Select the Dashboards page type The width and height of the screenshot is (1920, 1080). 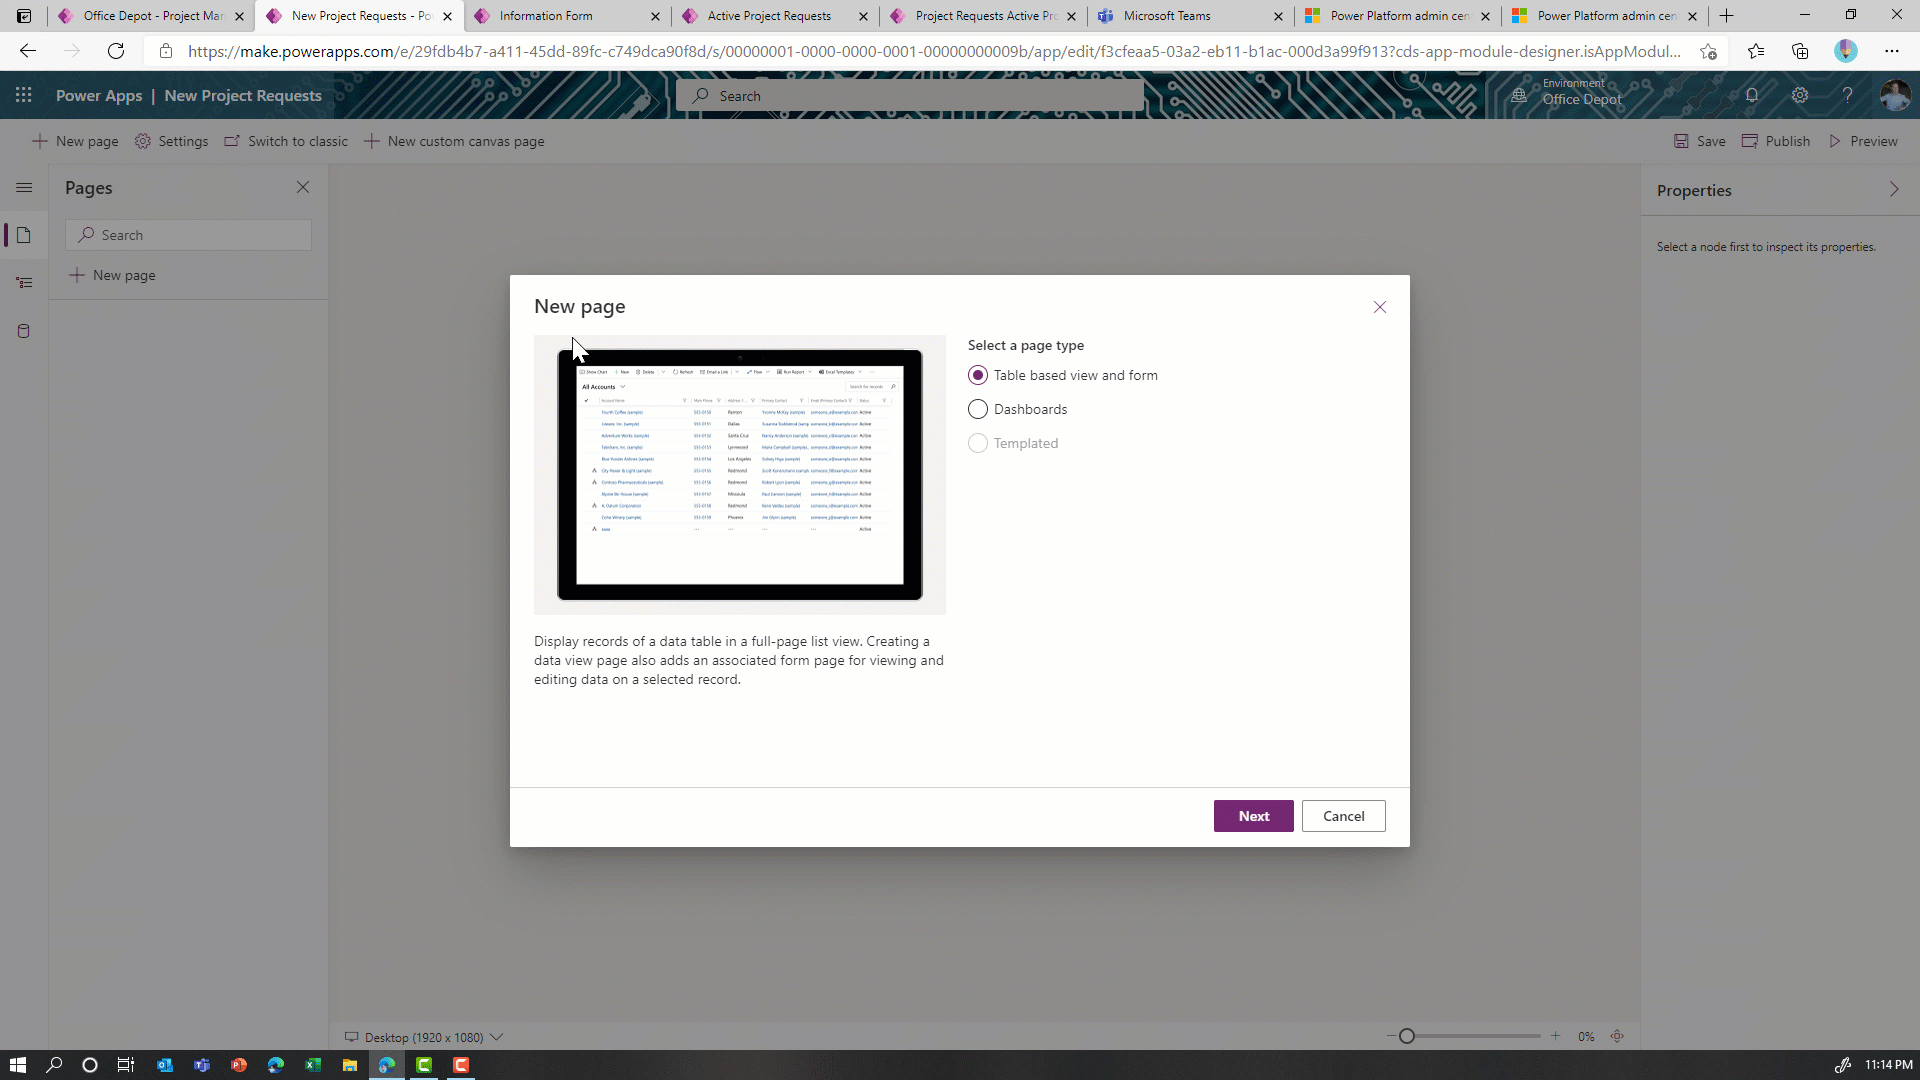(x=978, y=409)
